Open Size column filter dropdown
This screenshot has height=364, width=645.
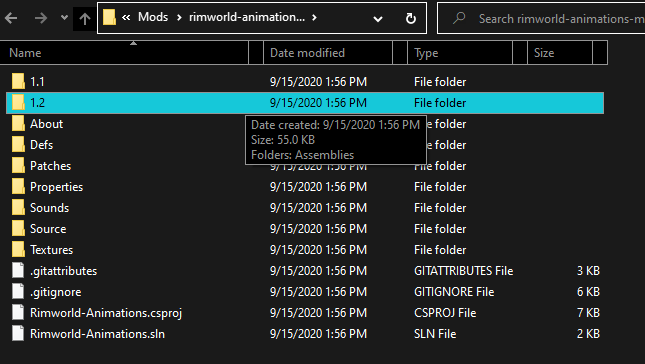pyautogui.click(x=600, y=53)
